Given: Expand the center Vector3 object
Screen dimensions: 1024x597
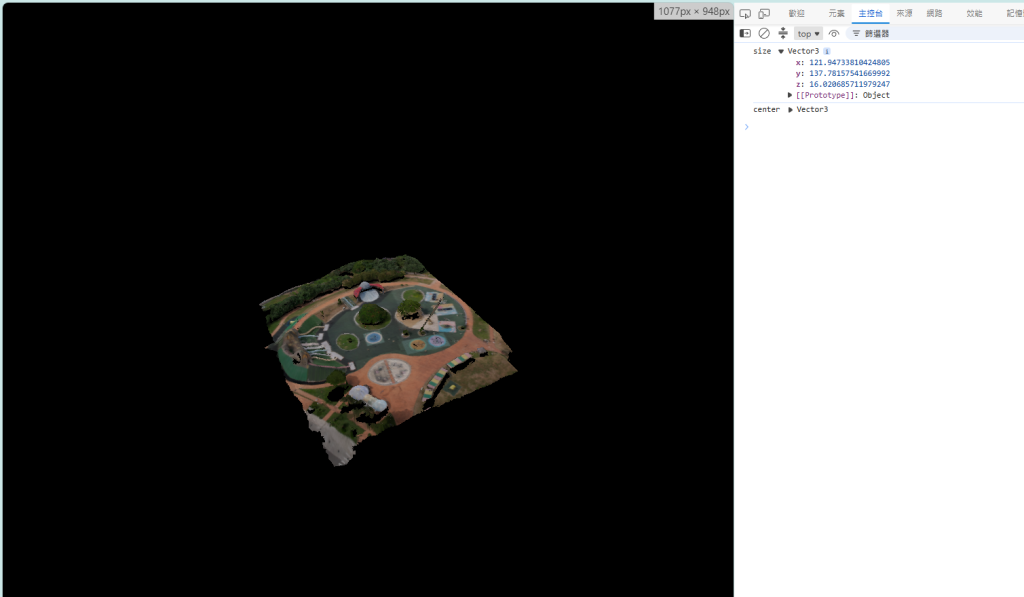Looking at the screenshot, I should click(790, 110).
